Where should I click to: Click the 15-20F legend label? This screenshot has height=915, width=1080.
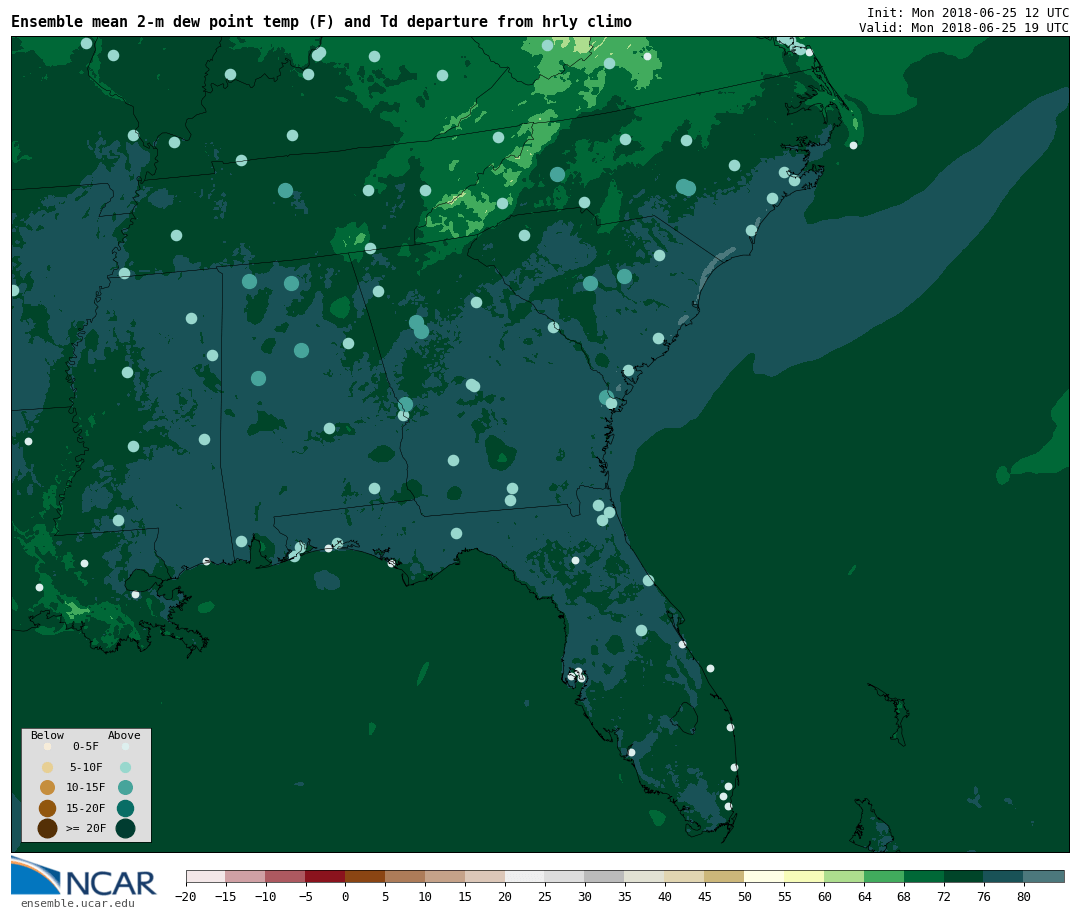coord(86,808)
